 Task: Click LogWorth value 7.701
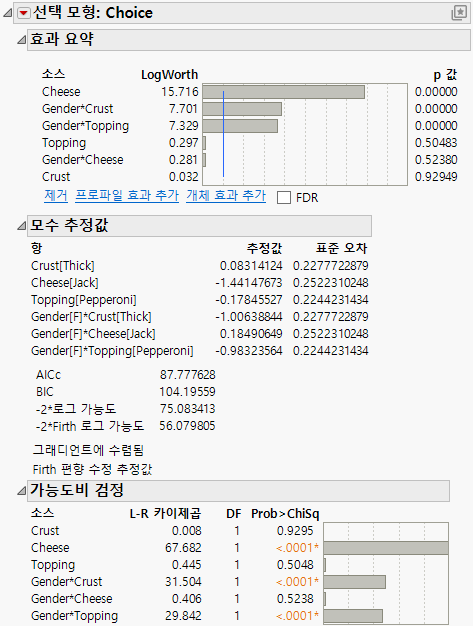[x=183, y=109]
